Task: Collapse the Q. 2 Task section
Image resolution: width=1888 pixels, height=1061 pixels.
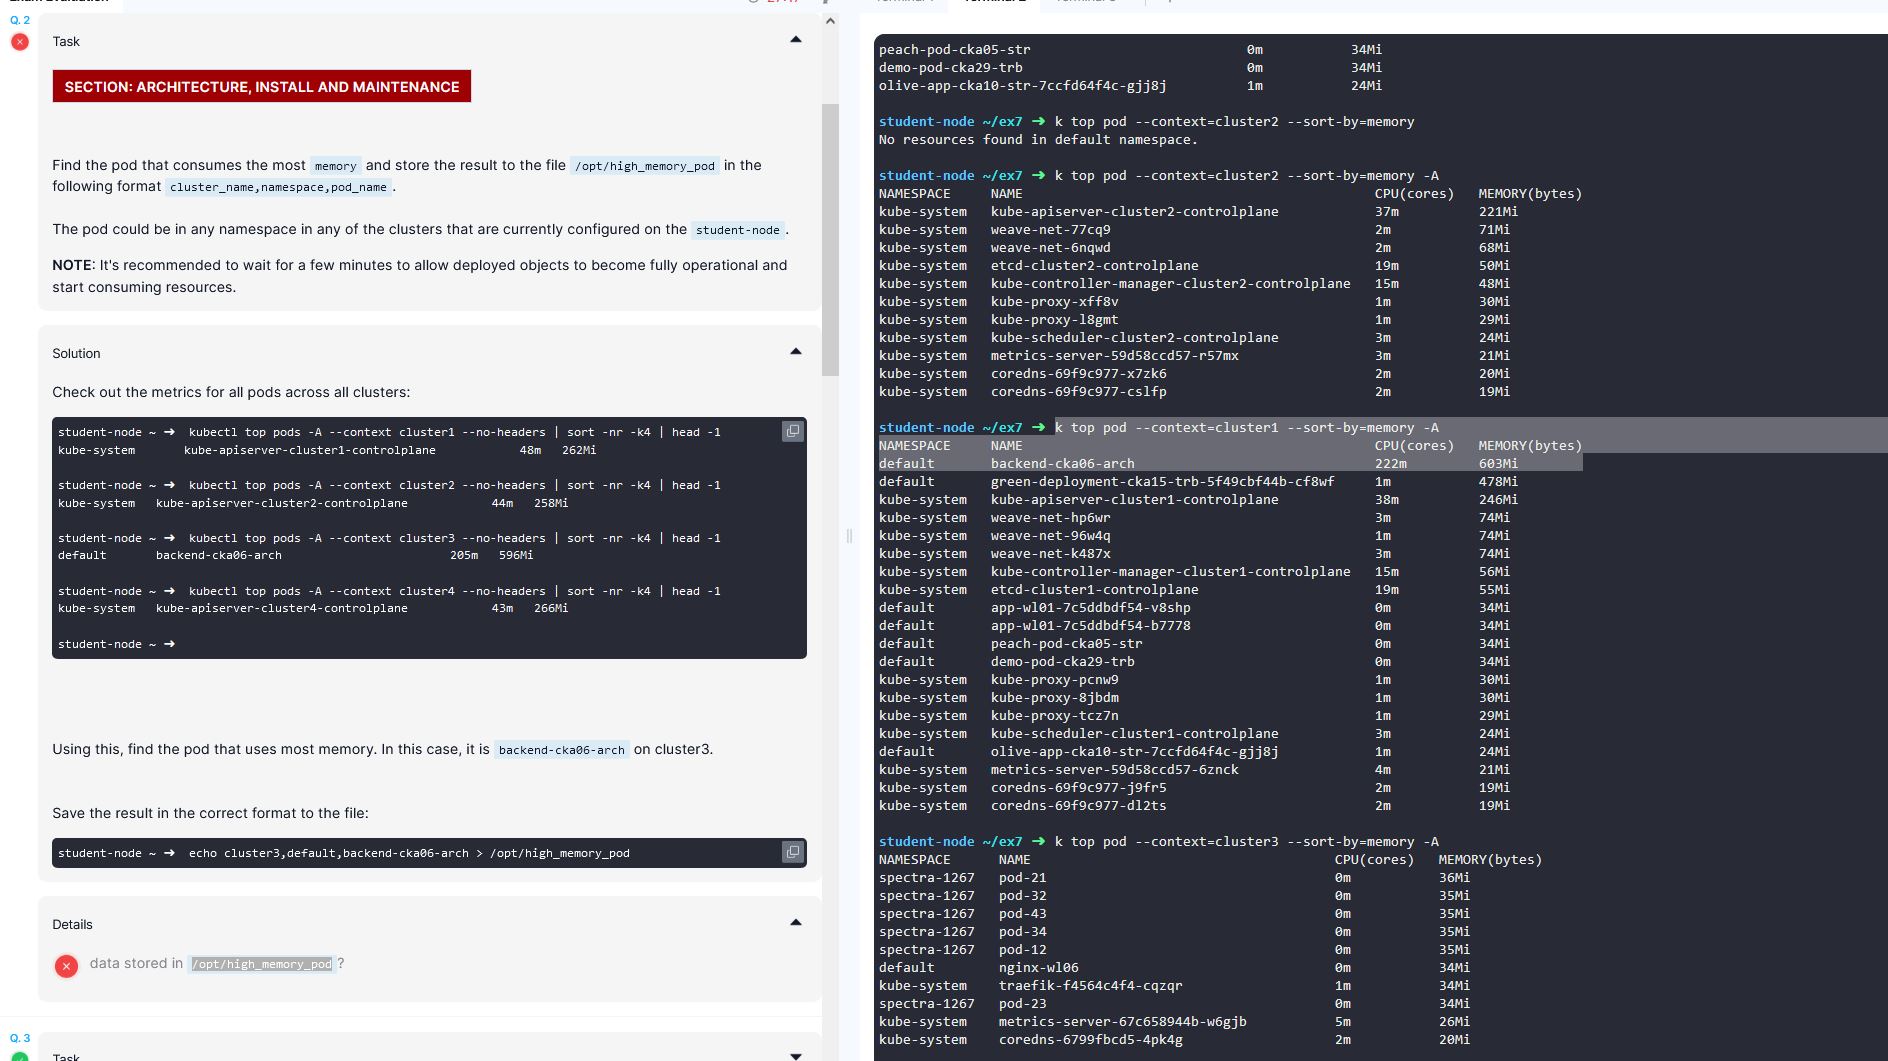Action: (x=796, y=40)
